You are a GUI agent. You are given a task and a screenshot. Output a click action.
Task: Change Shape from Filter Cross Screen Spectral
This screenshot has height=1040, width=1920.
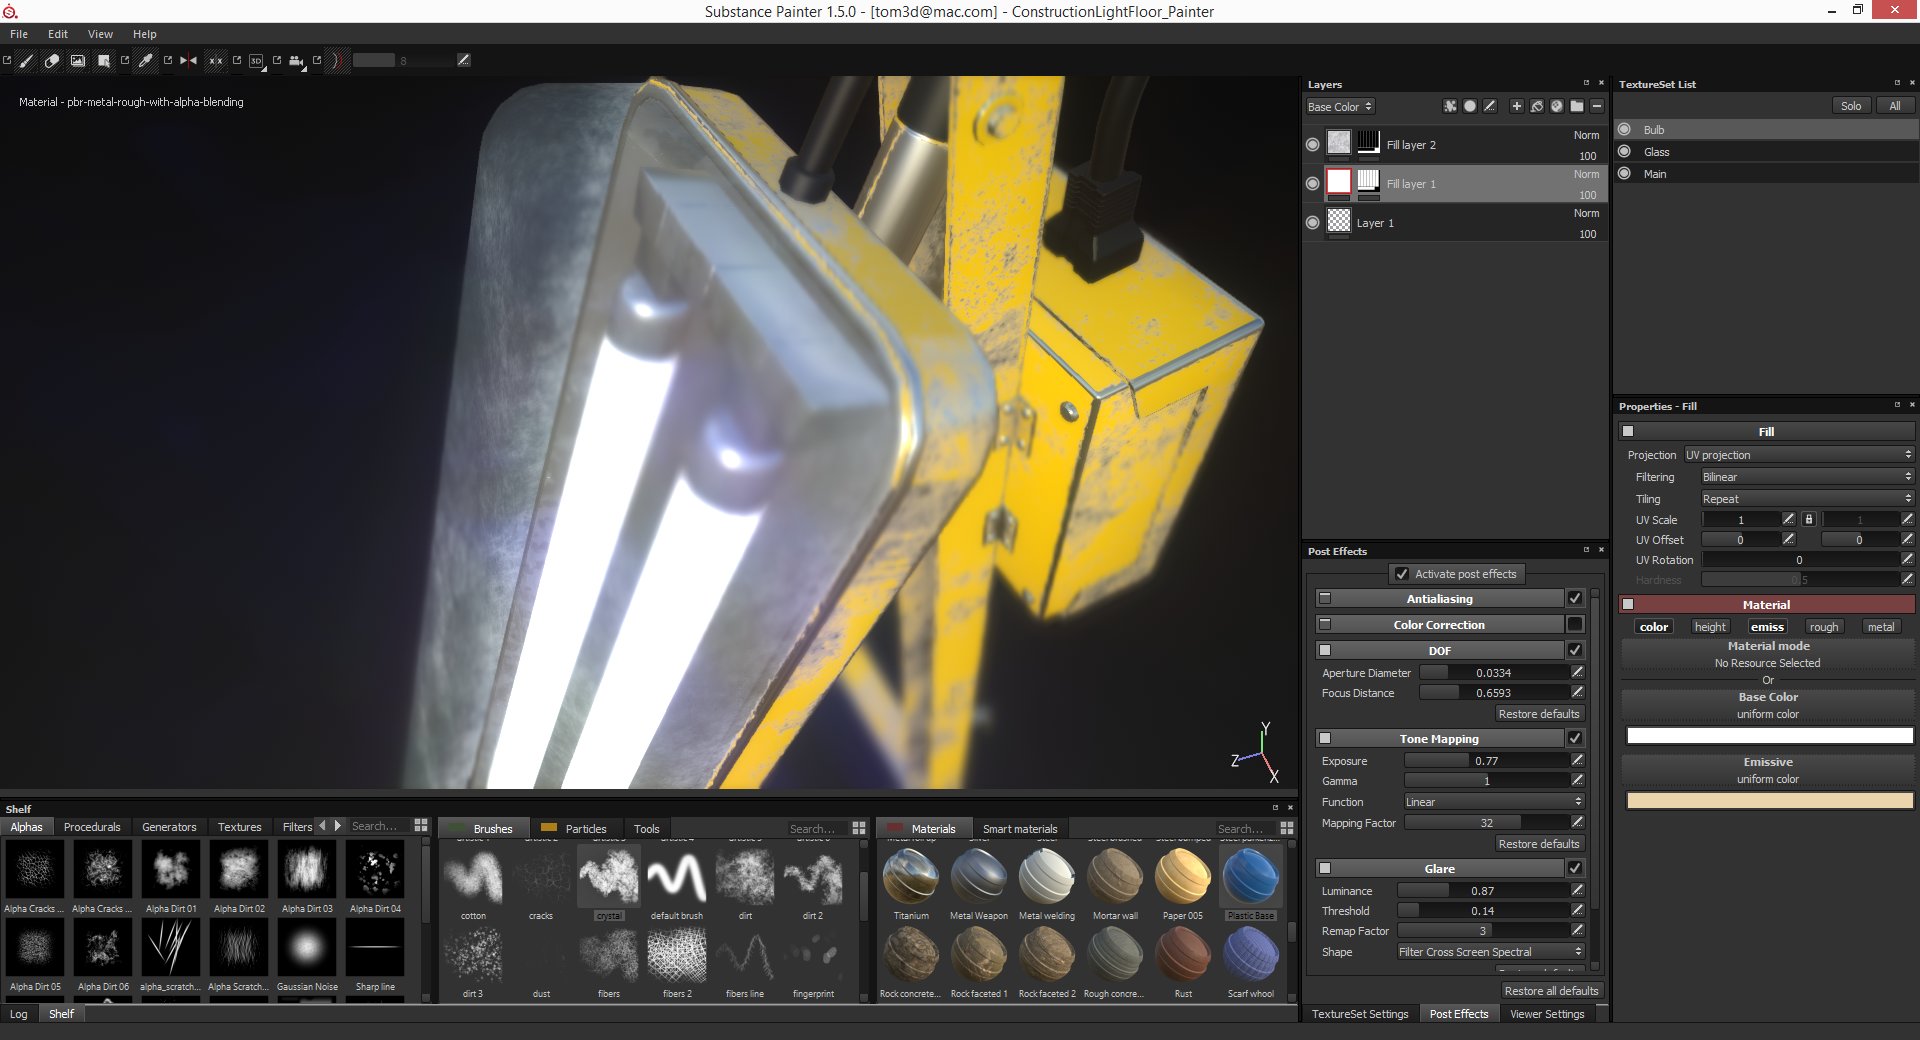point(1488,952)
